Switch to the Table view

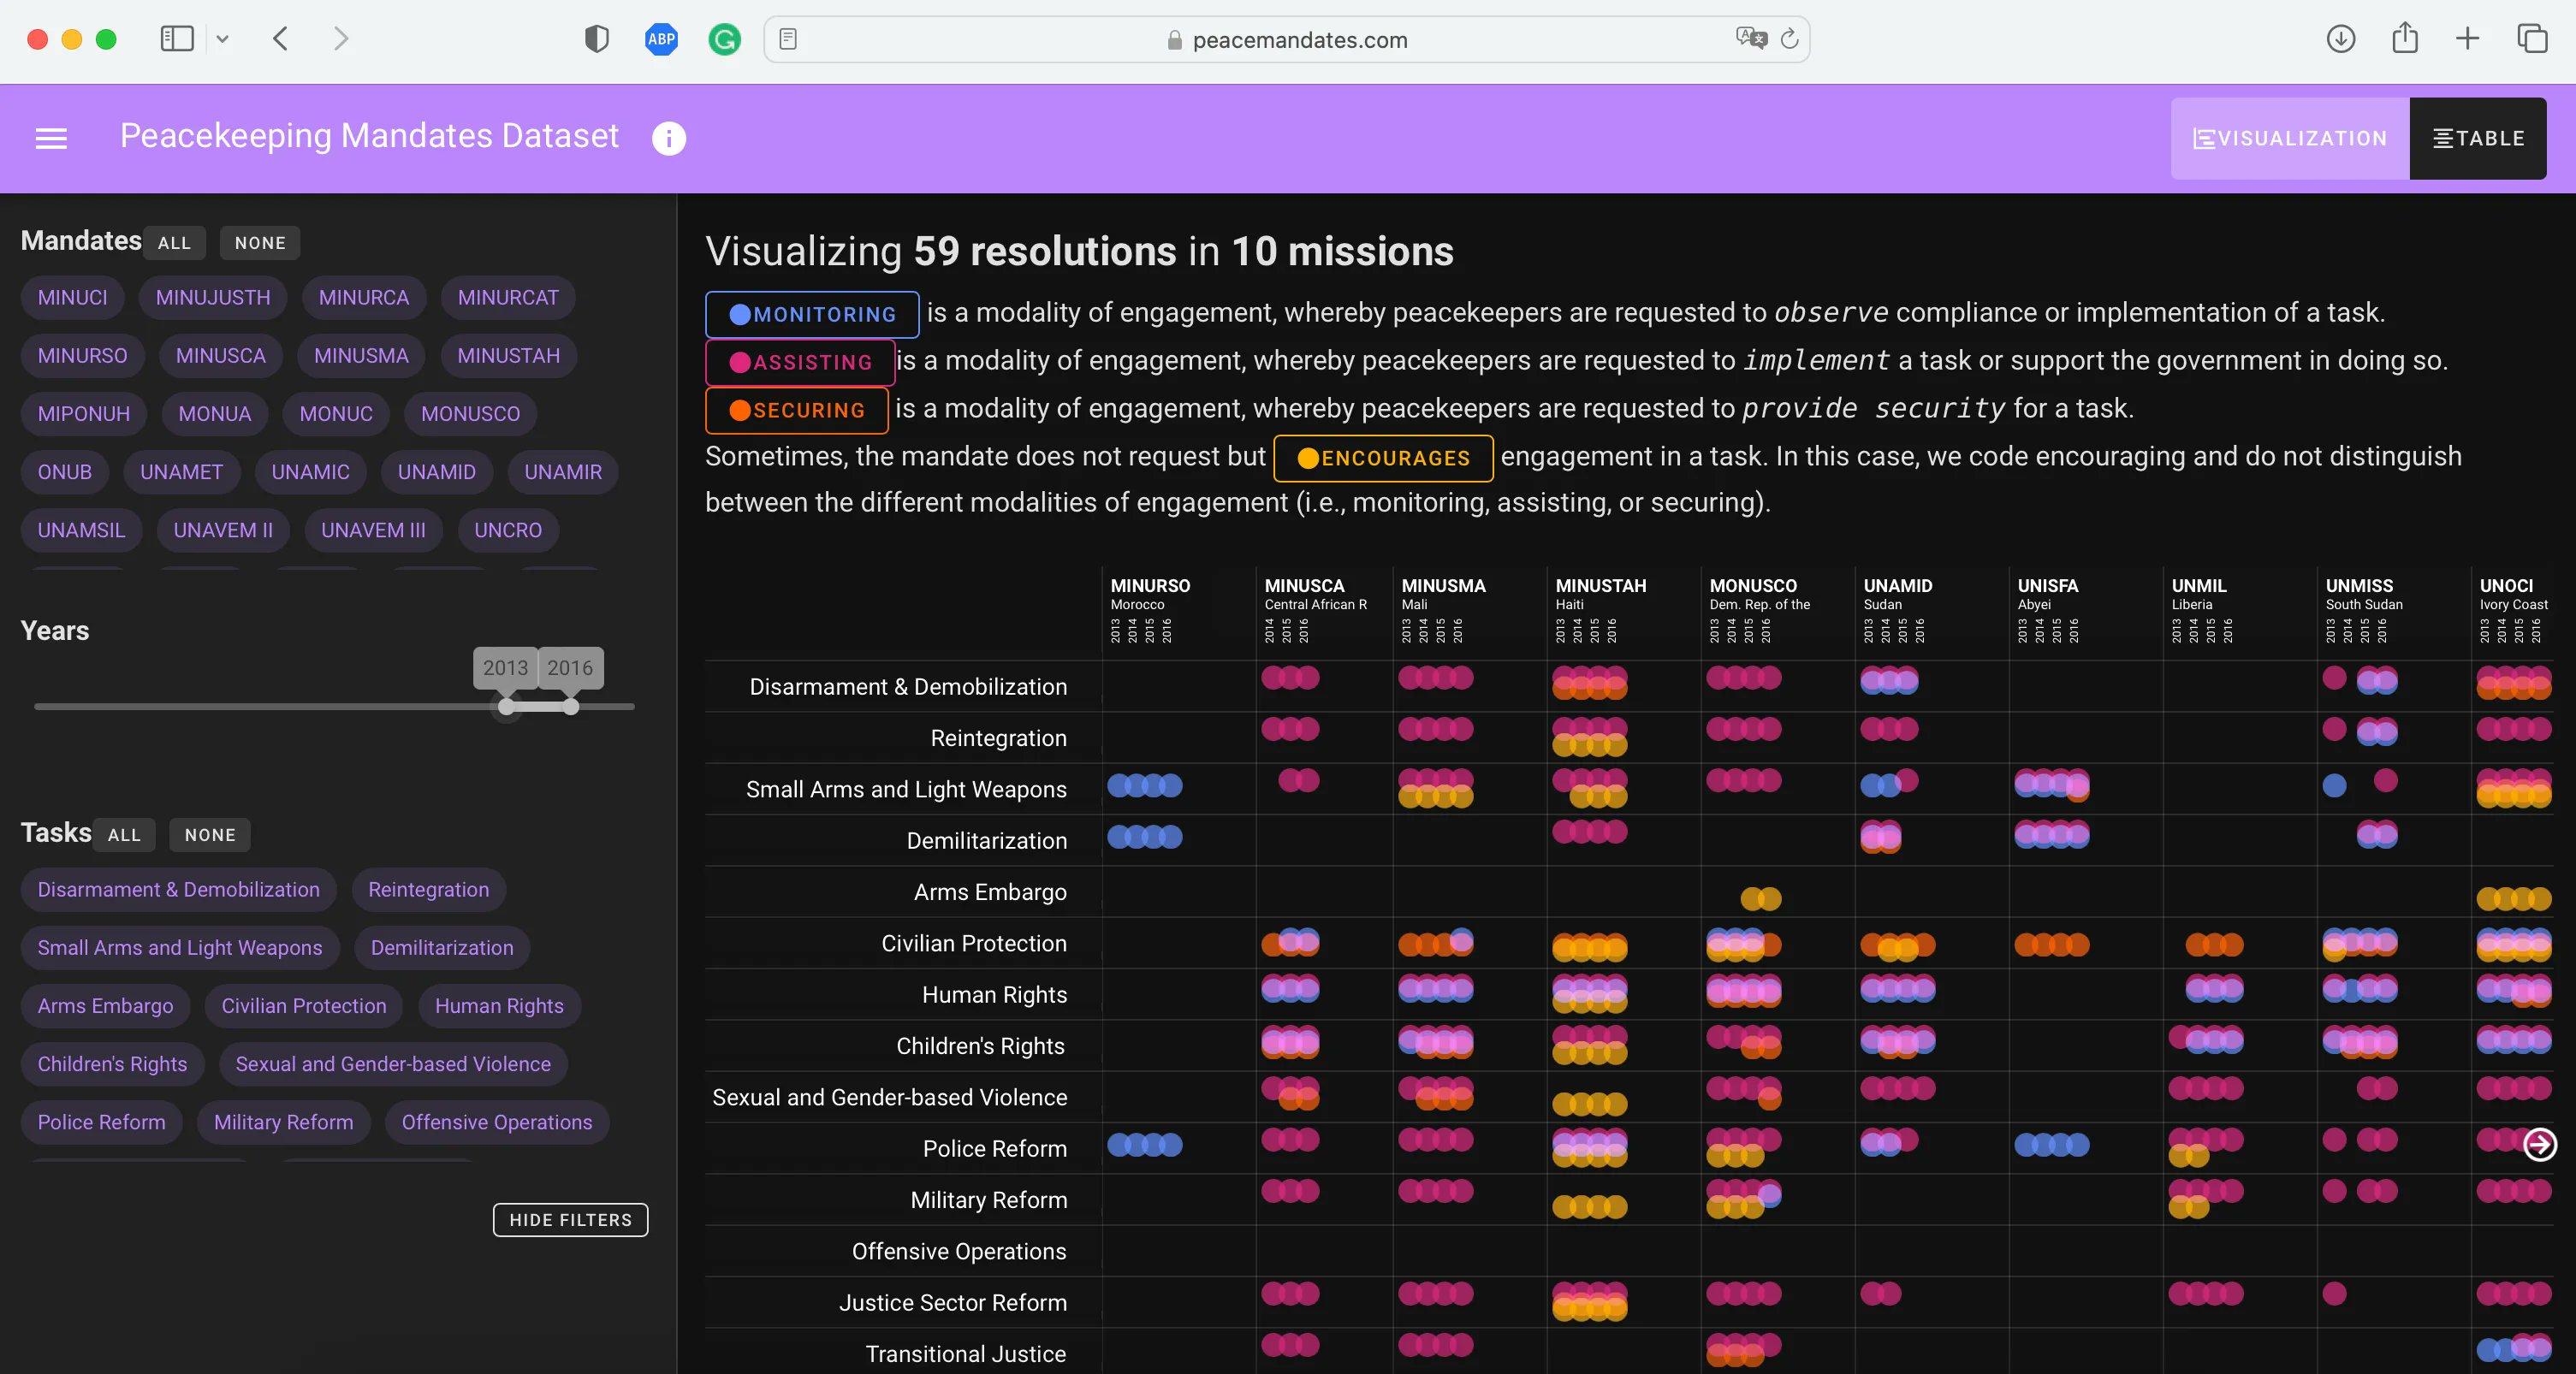pyautogui.click(x=2478, y=138)
